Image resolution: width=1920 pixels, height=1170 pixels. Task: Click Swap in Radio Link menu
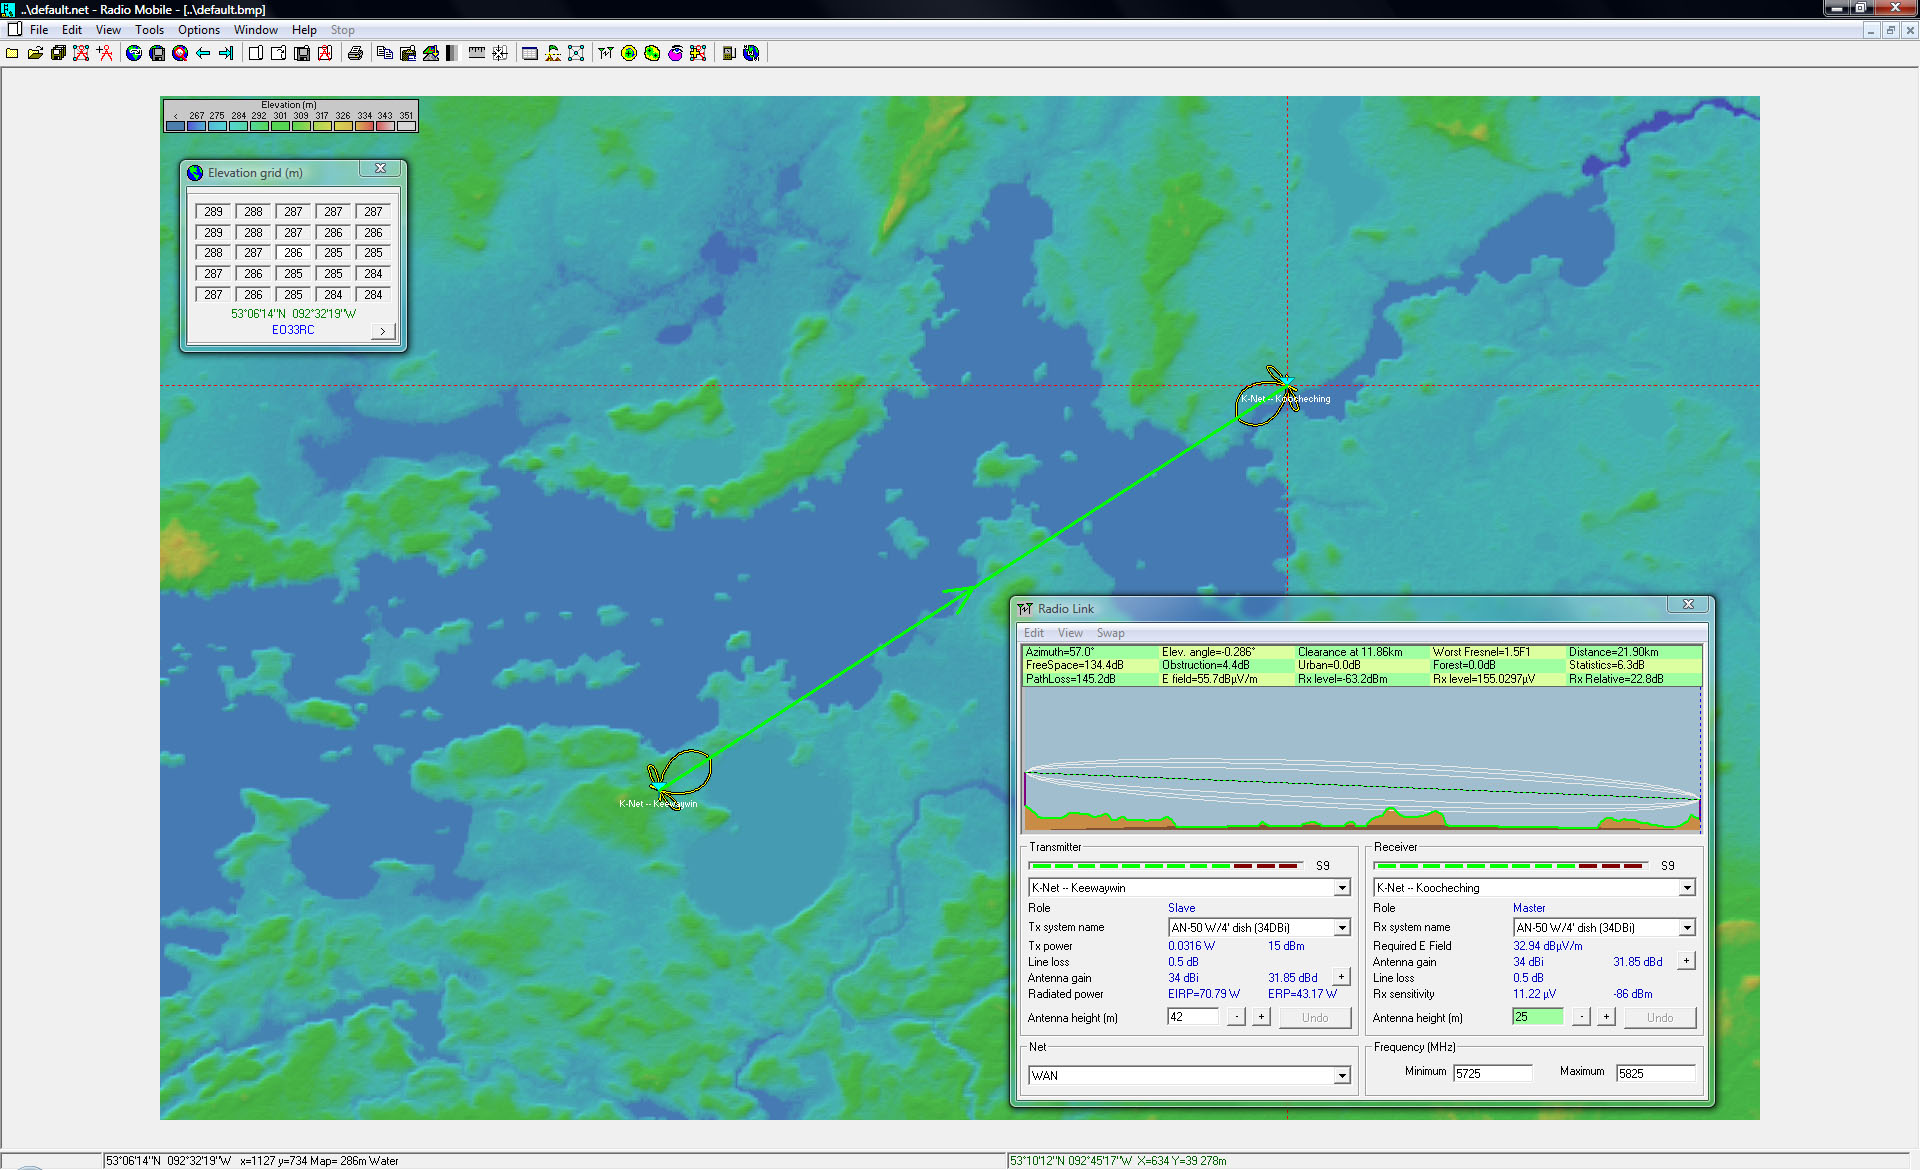point(1110,633)
